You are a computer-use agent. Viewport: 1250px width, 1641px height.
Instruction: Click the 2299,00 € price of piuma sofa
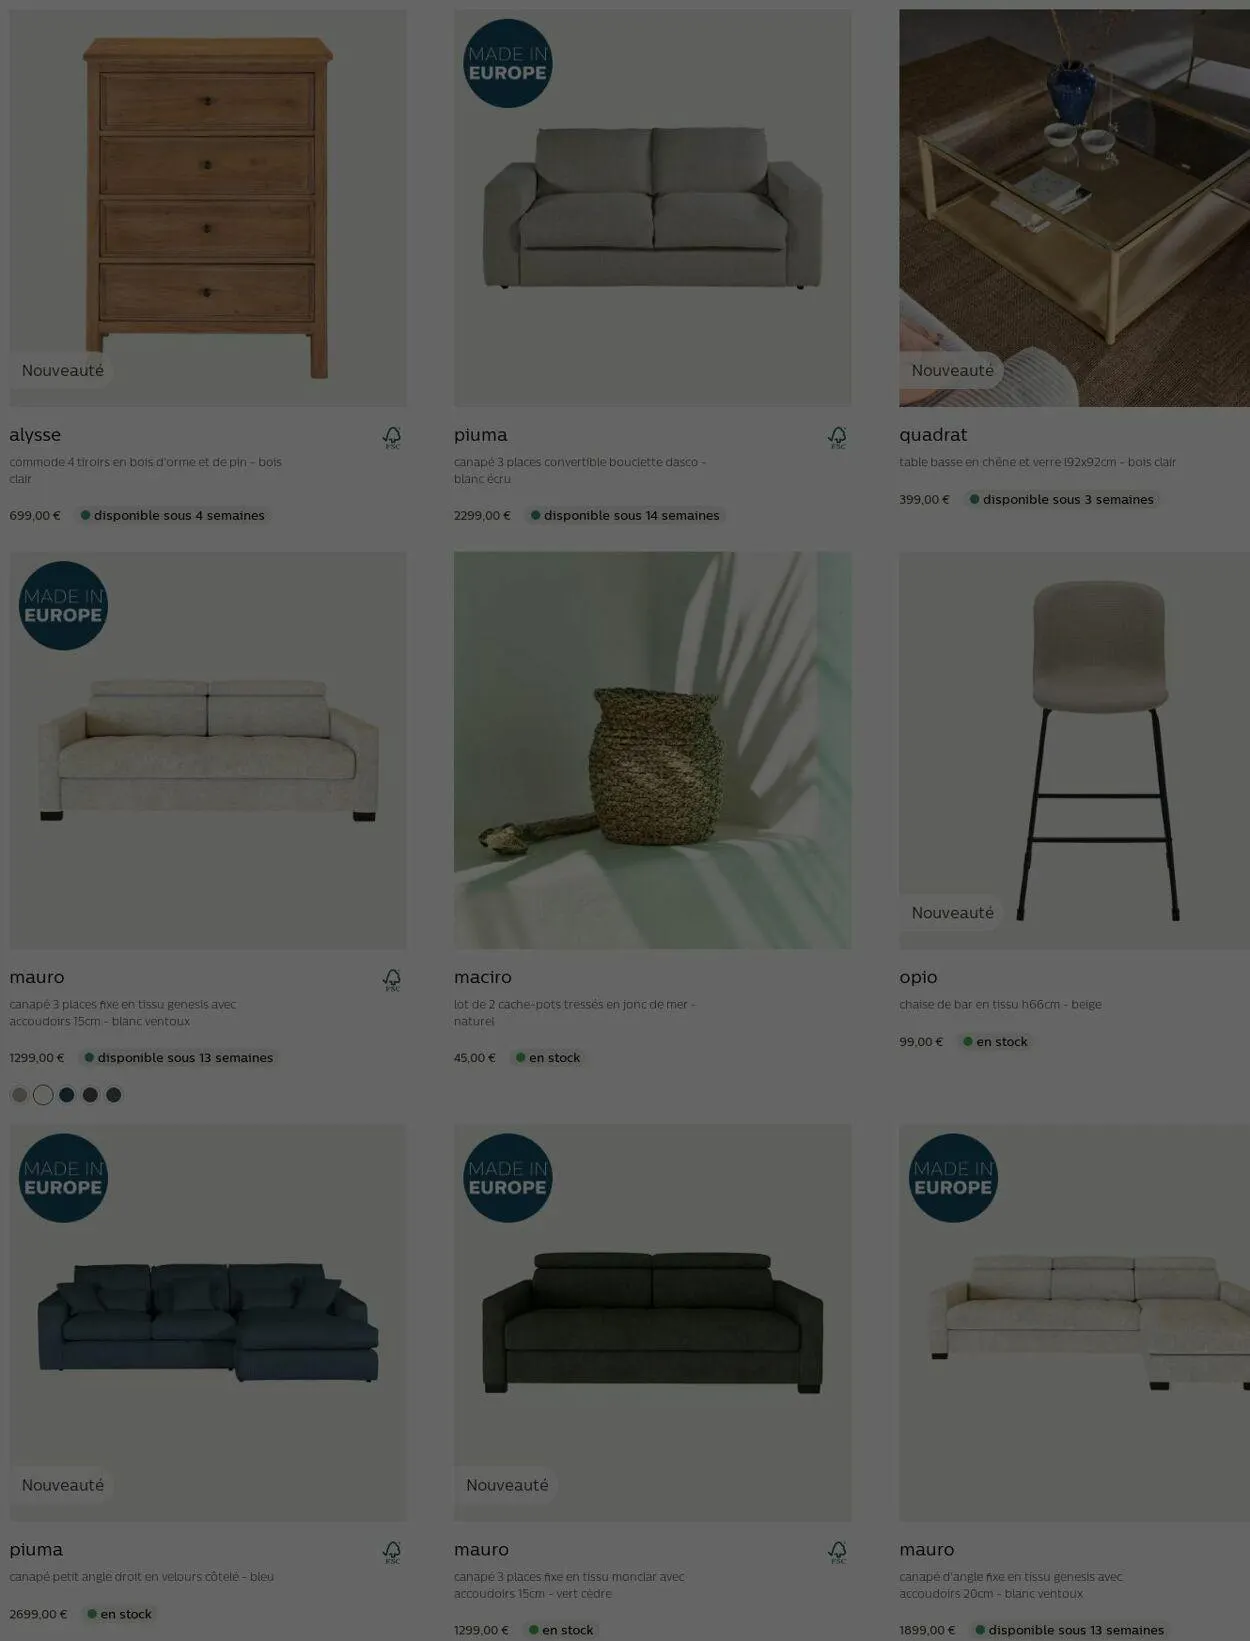pyautogui.click(x=482, y=516)
